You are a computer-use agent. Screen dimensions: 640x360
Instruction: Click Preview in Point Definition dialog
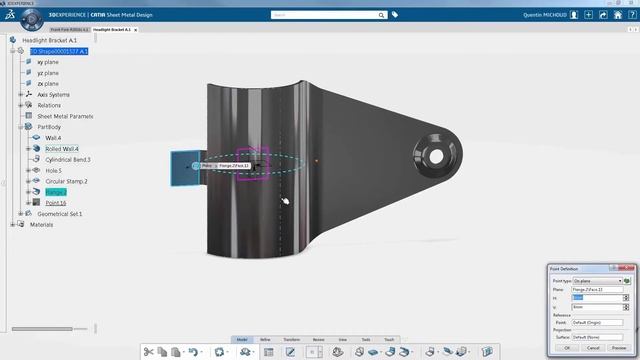pos(619,348)
